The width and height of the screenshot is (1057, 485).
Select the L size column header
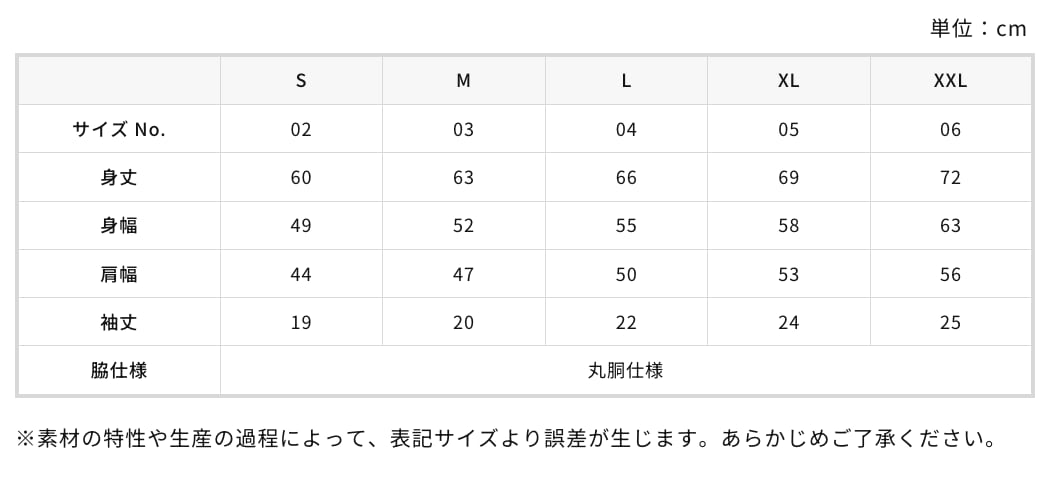click(x=626, y=81)
